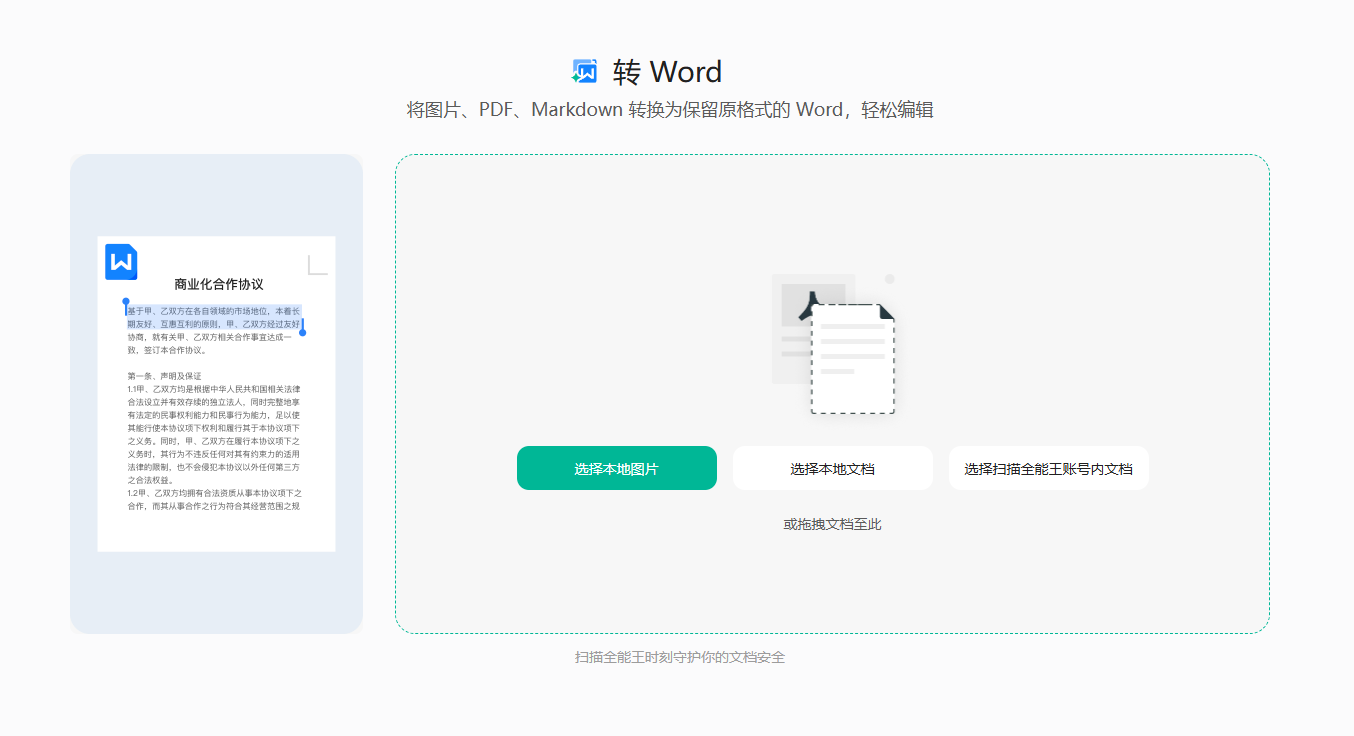Click the document upload illustration icon
This screenshot has width=1354, height=736.
click(x=833, y=343)
